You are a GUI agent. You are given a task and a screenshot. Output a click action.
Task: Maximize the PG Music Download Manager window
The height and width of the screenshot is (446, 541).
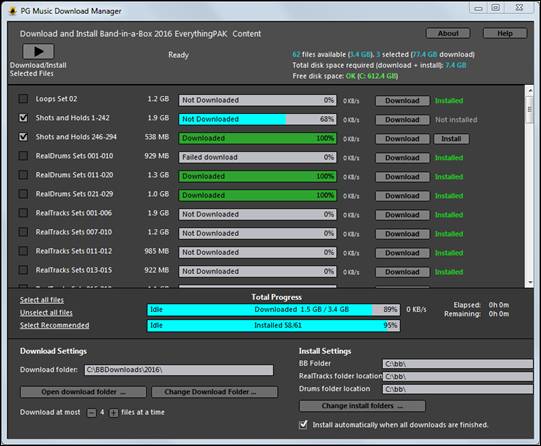click(x=495, y=8)
